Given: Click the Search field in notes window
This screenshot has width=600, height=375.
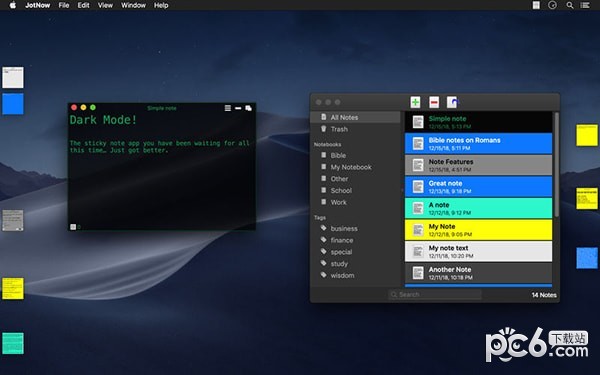Looking at the screenshot, I should pyautogui.click(x=435, y=294).
